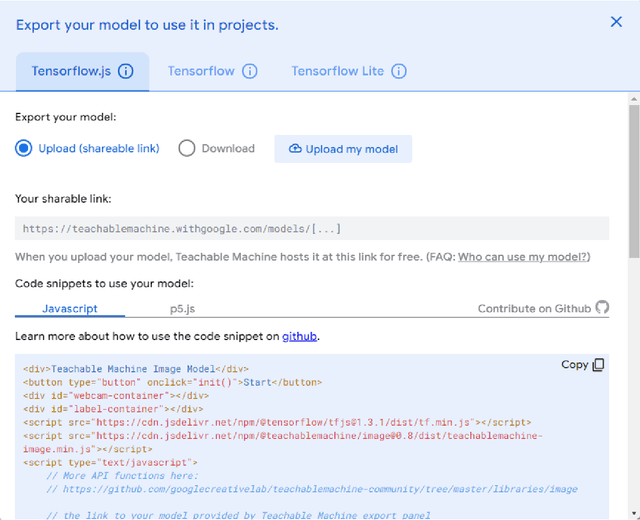
Task: Click the GitHub octocat icon
Action: click(602, 307)
